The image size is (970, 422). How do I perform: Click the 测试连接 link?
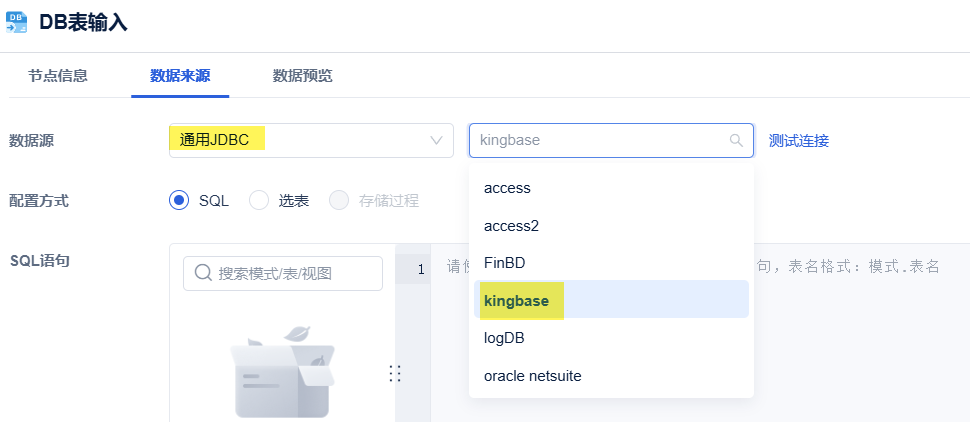(x=798, y=141)
